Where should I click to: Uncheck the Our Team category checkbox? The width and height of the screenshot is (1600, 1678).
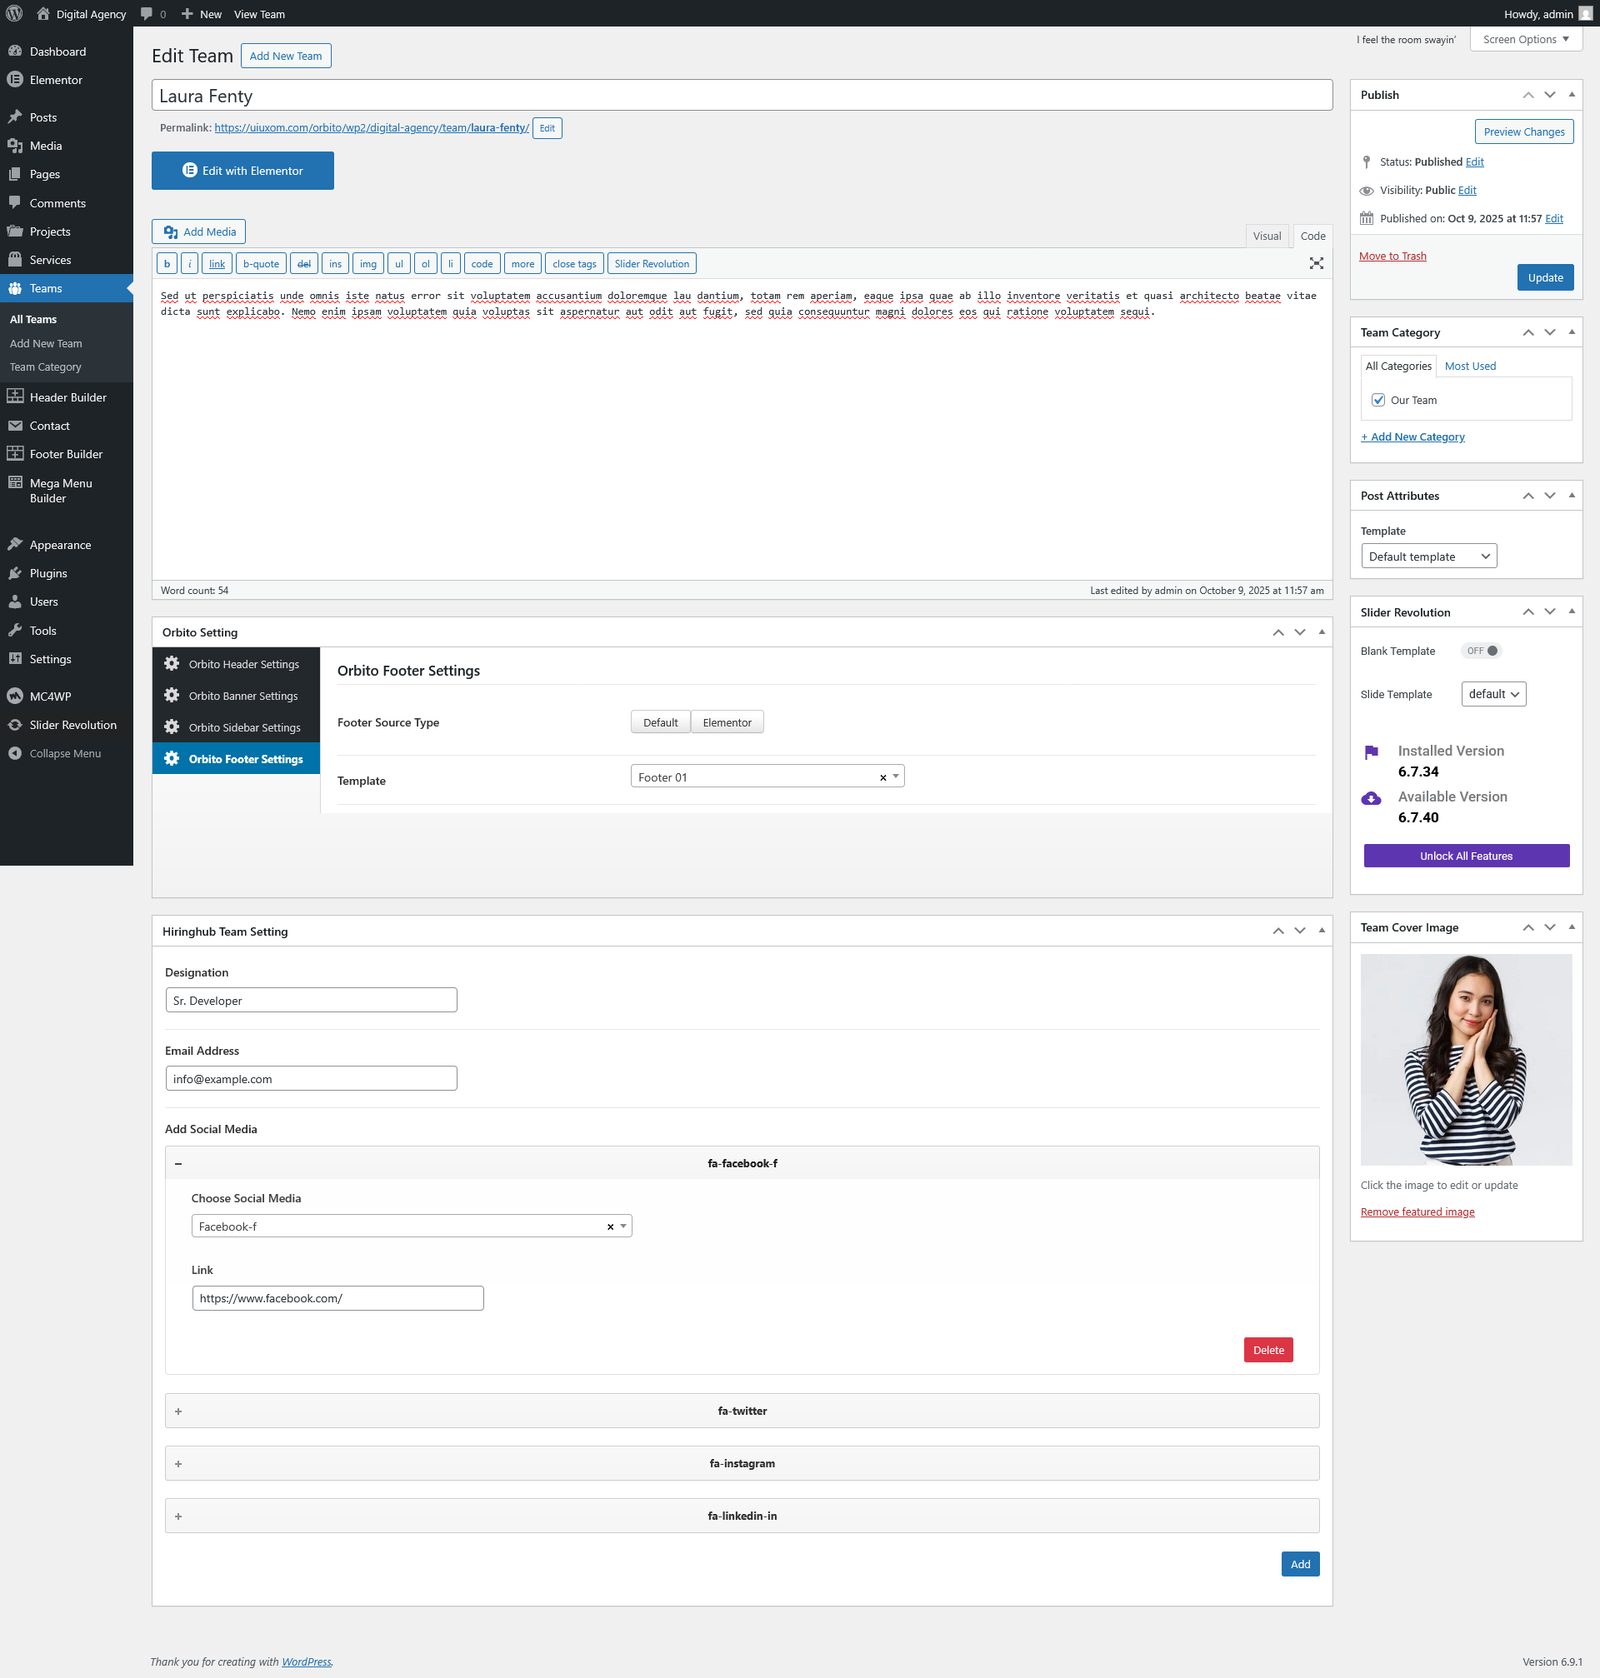coord(1378,400)
